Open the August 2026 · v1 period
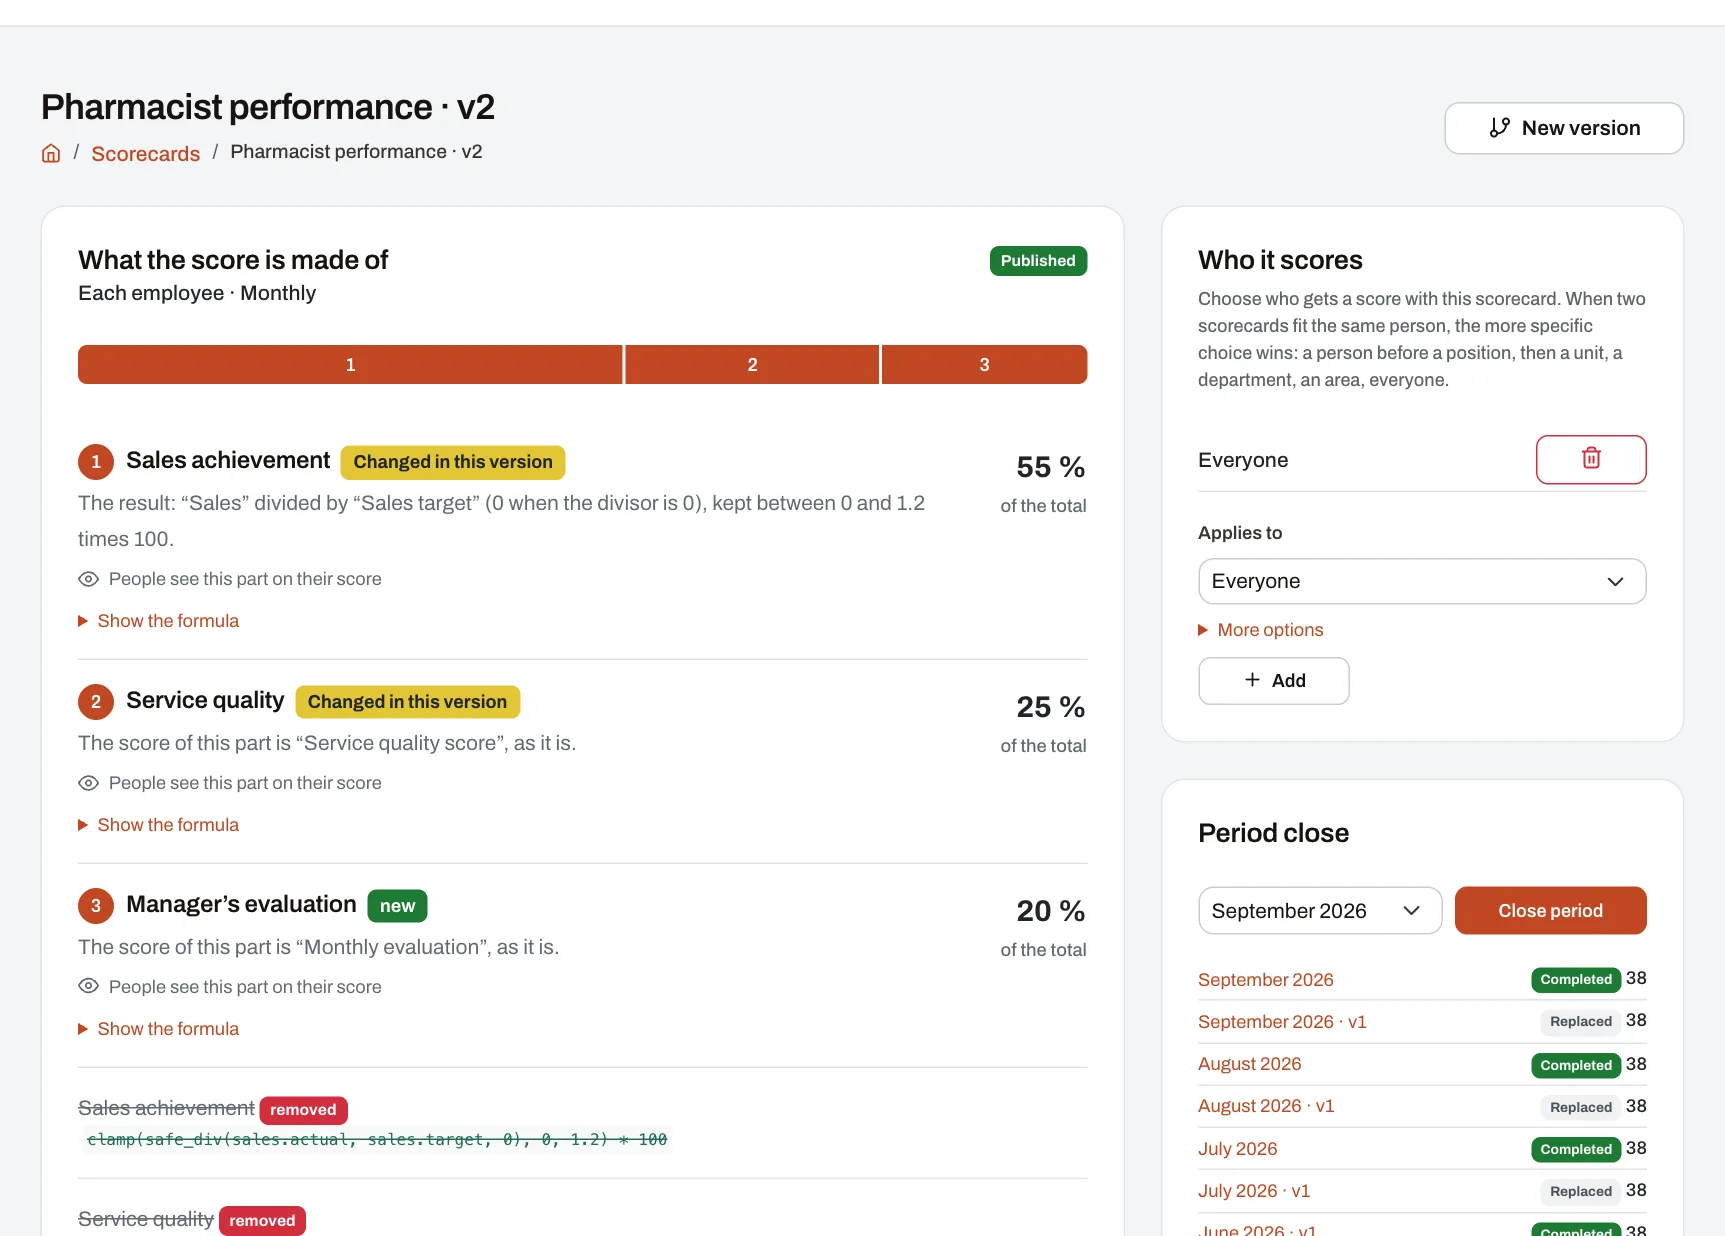This screenshot has height=1236, width=1725. (x=1266, y=1106)
